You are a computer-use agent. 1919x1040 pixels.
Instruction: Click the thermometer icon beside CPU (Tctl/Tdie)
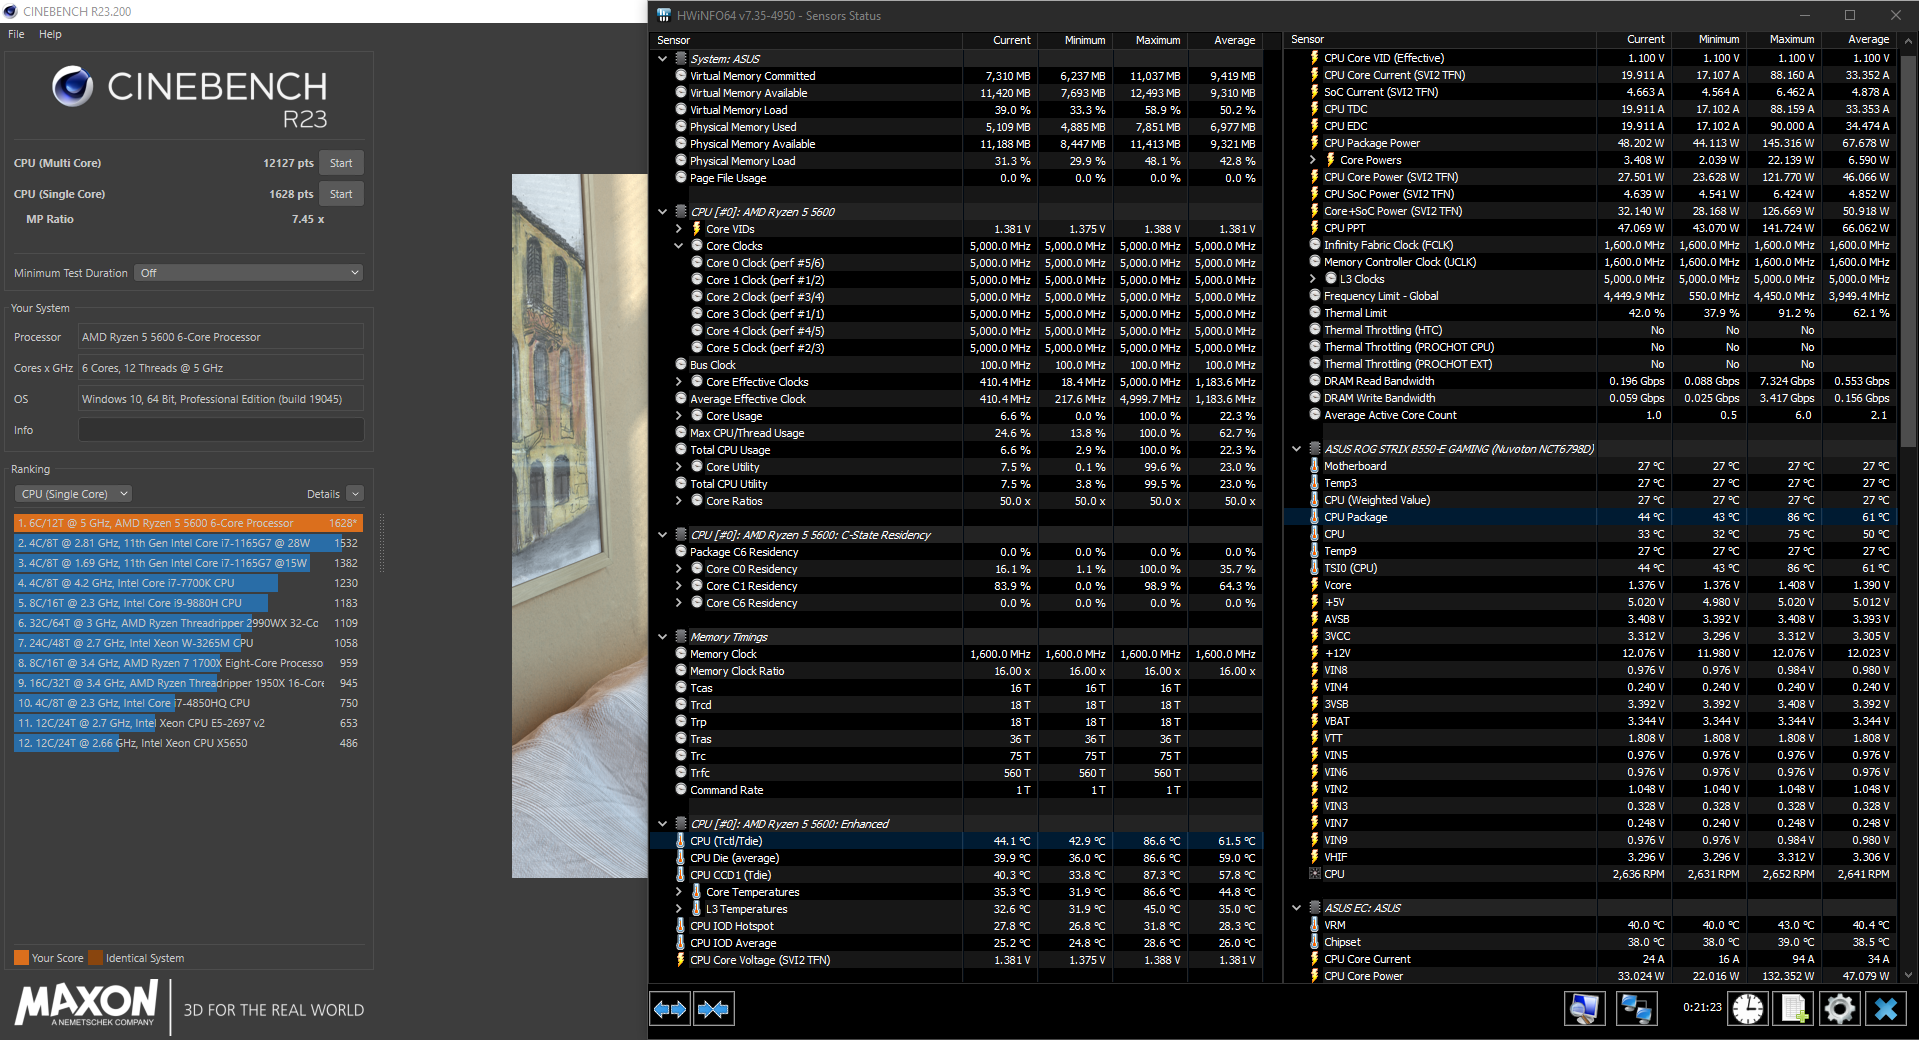click(680, 841)
